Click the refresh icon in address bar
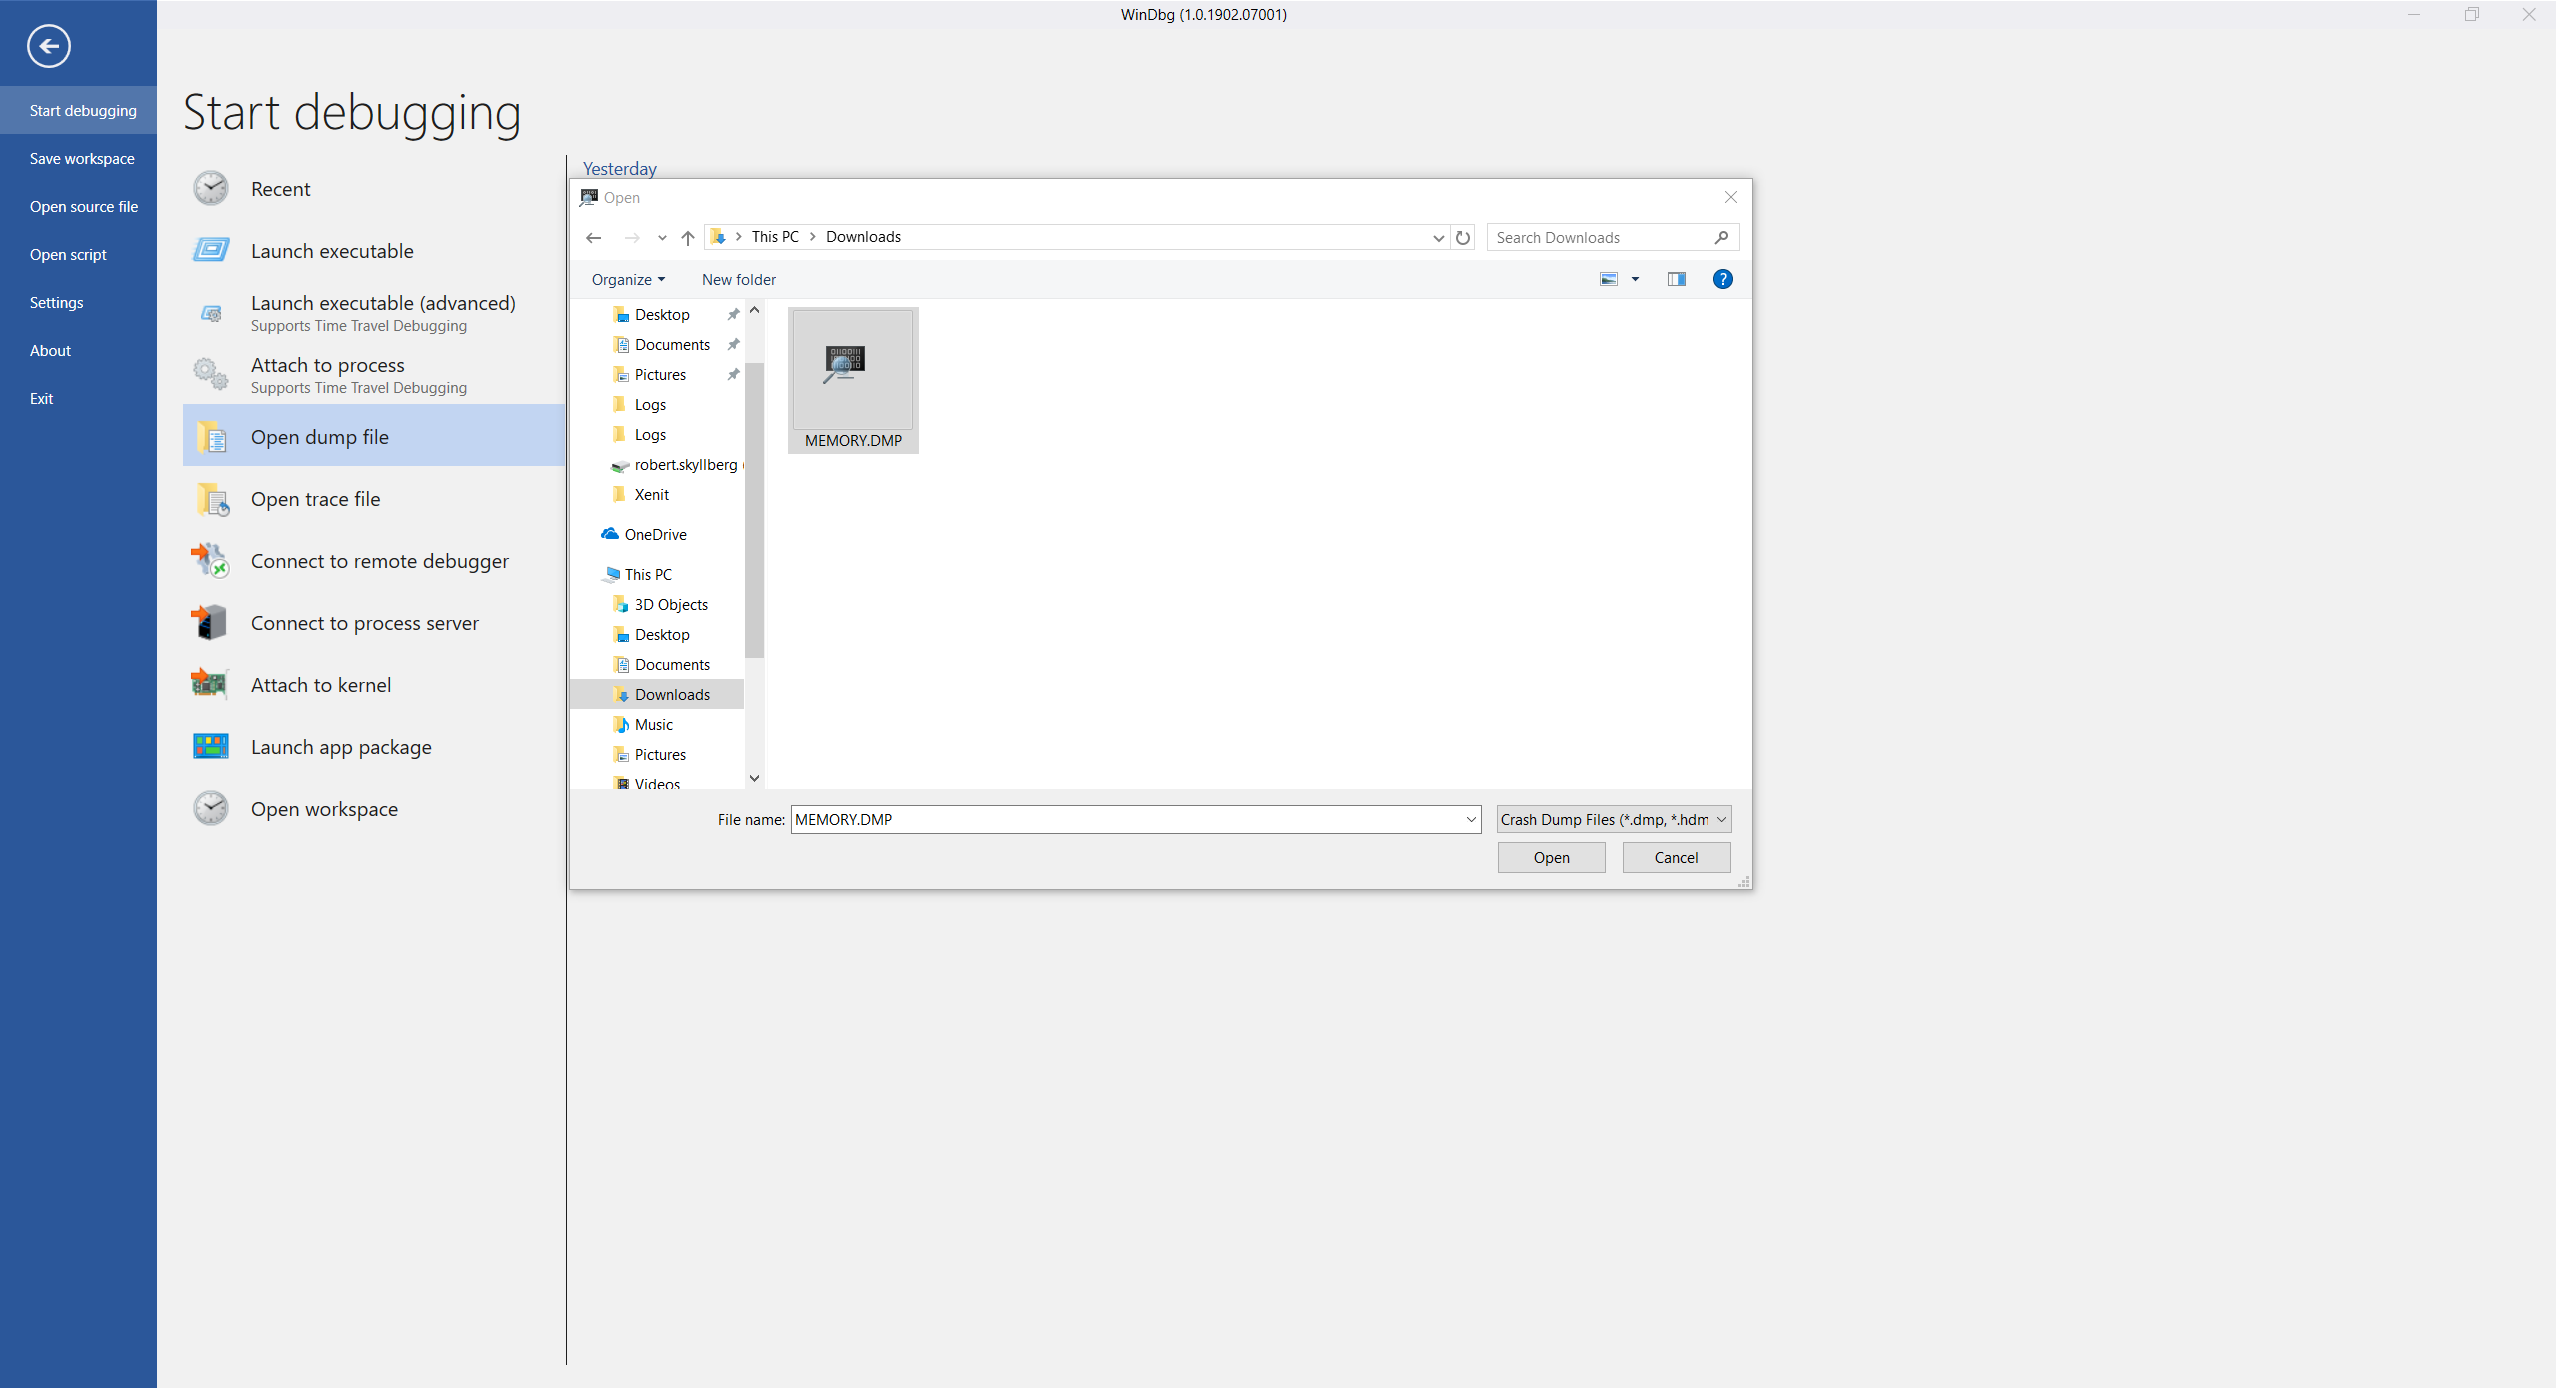Viewport: 2556px width, 1388px height. [x=1463, y=237]
